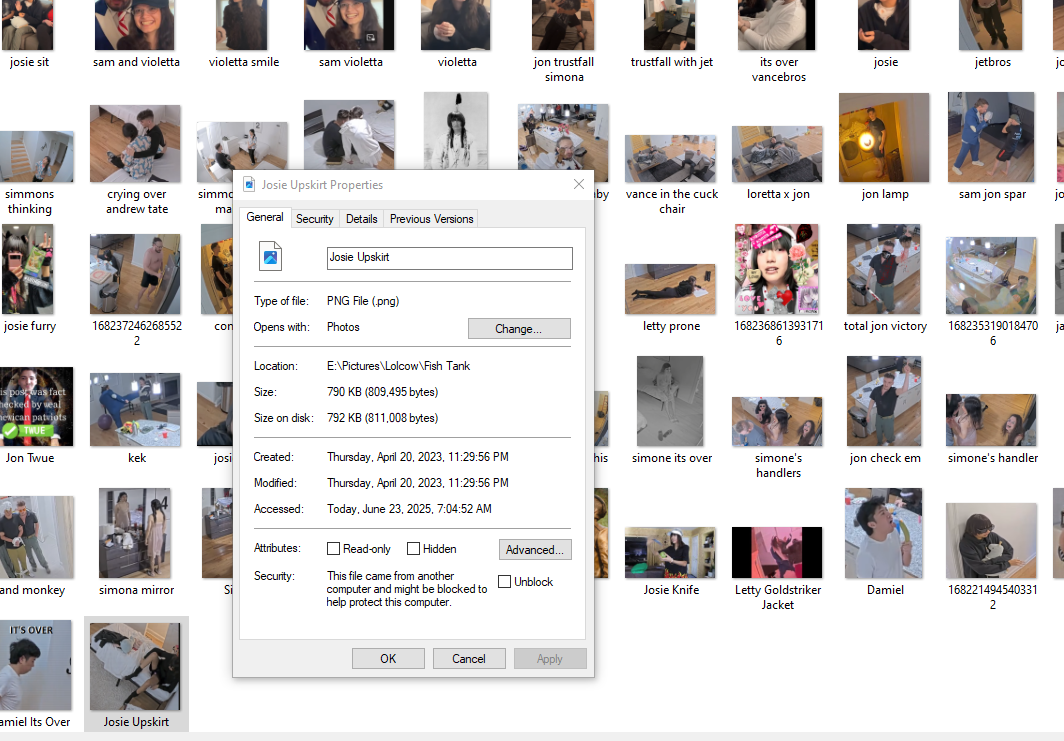The width and height of the screenshot is (1064, 741).
Task: Select the 'its over vancebros' thumbnail
Action: coord(777,25)
